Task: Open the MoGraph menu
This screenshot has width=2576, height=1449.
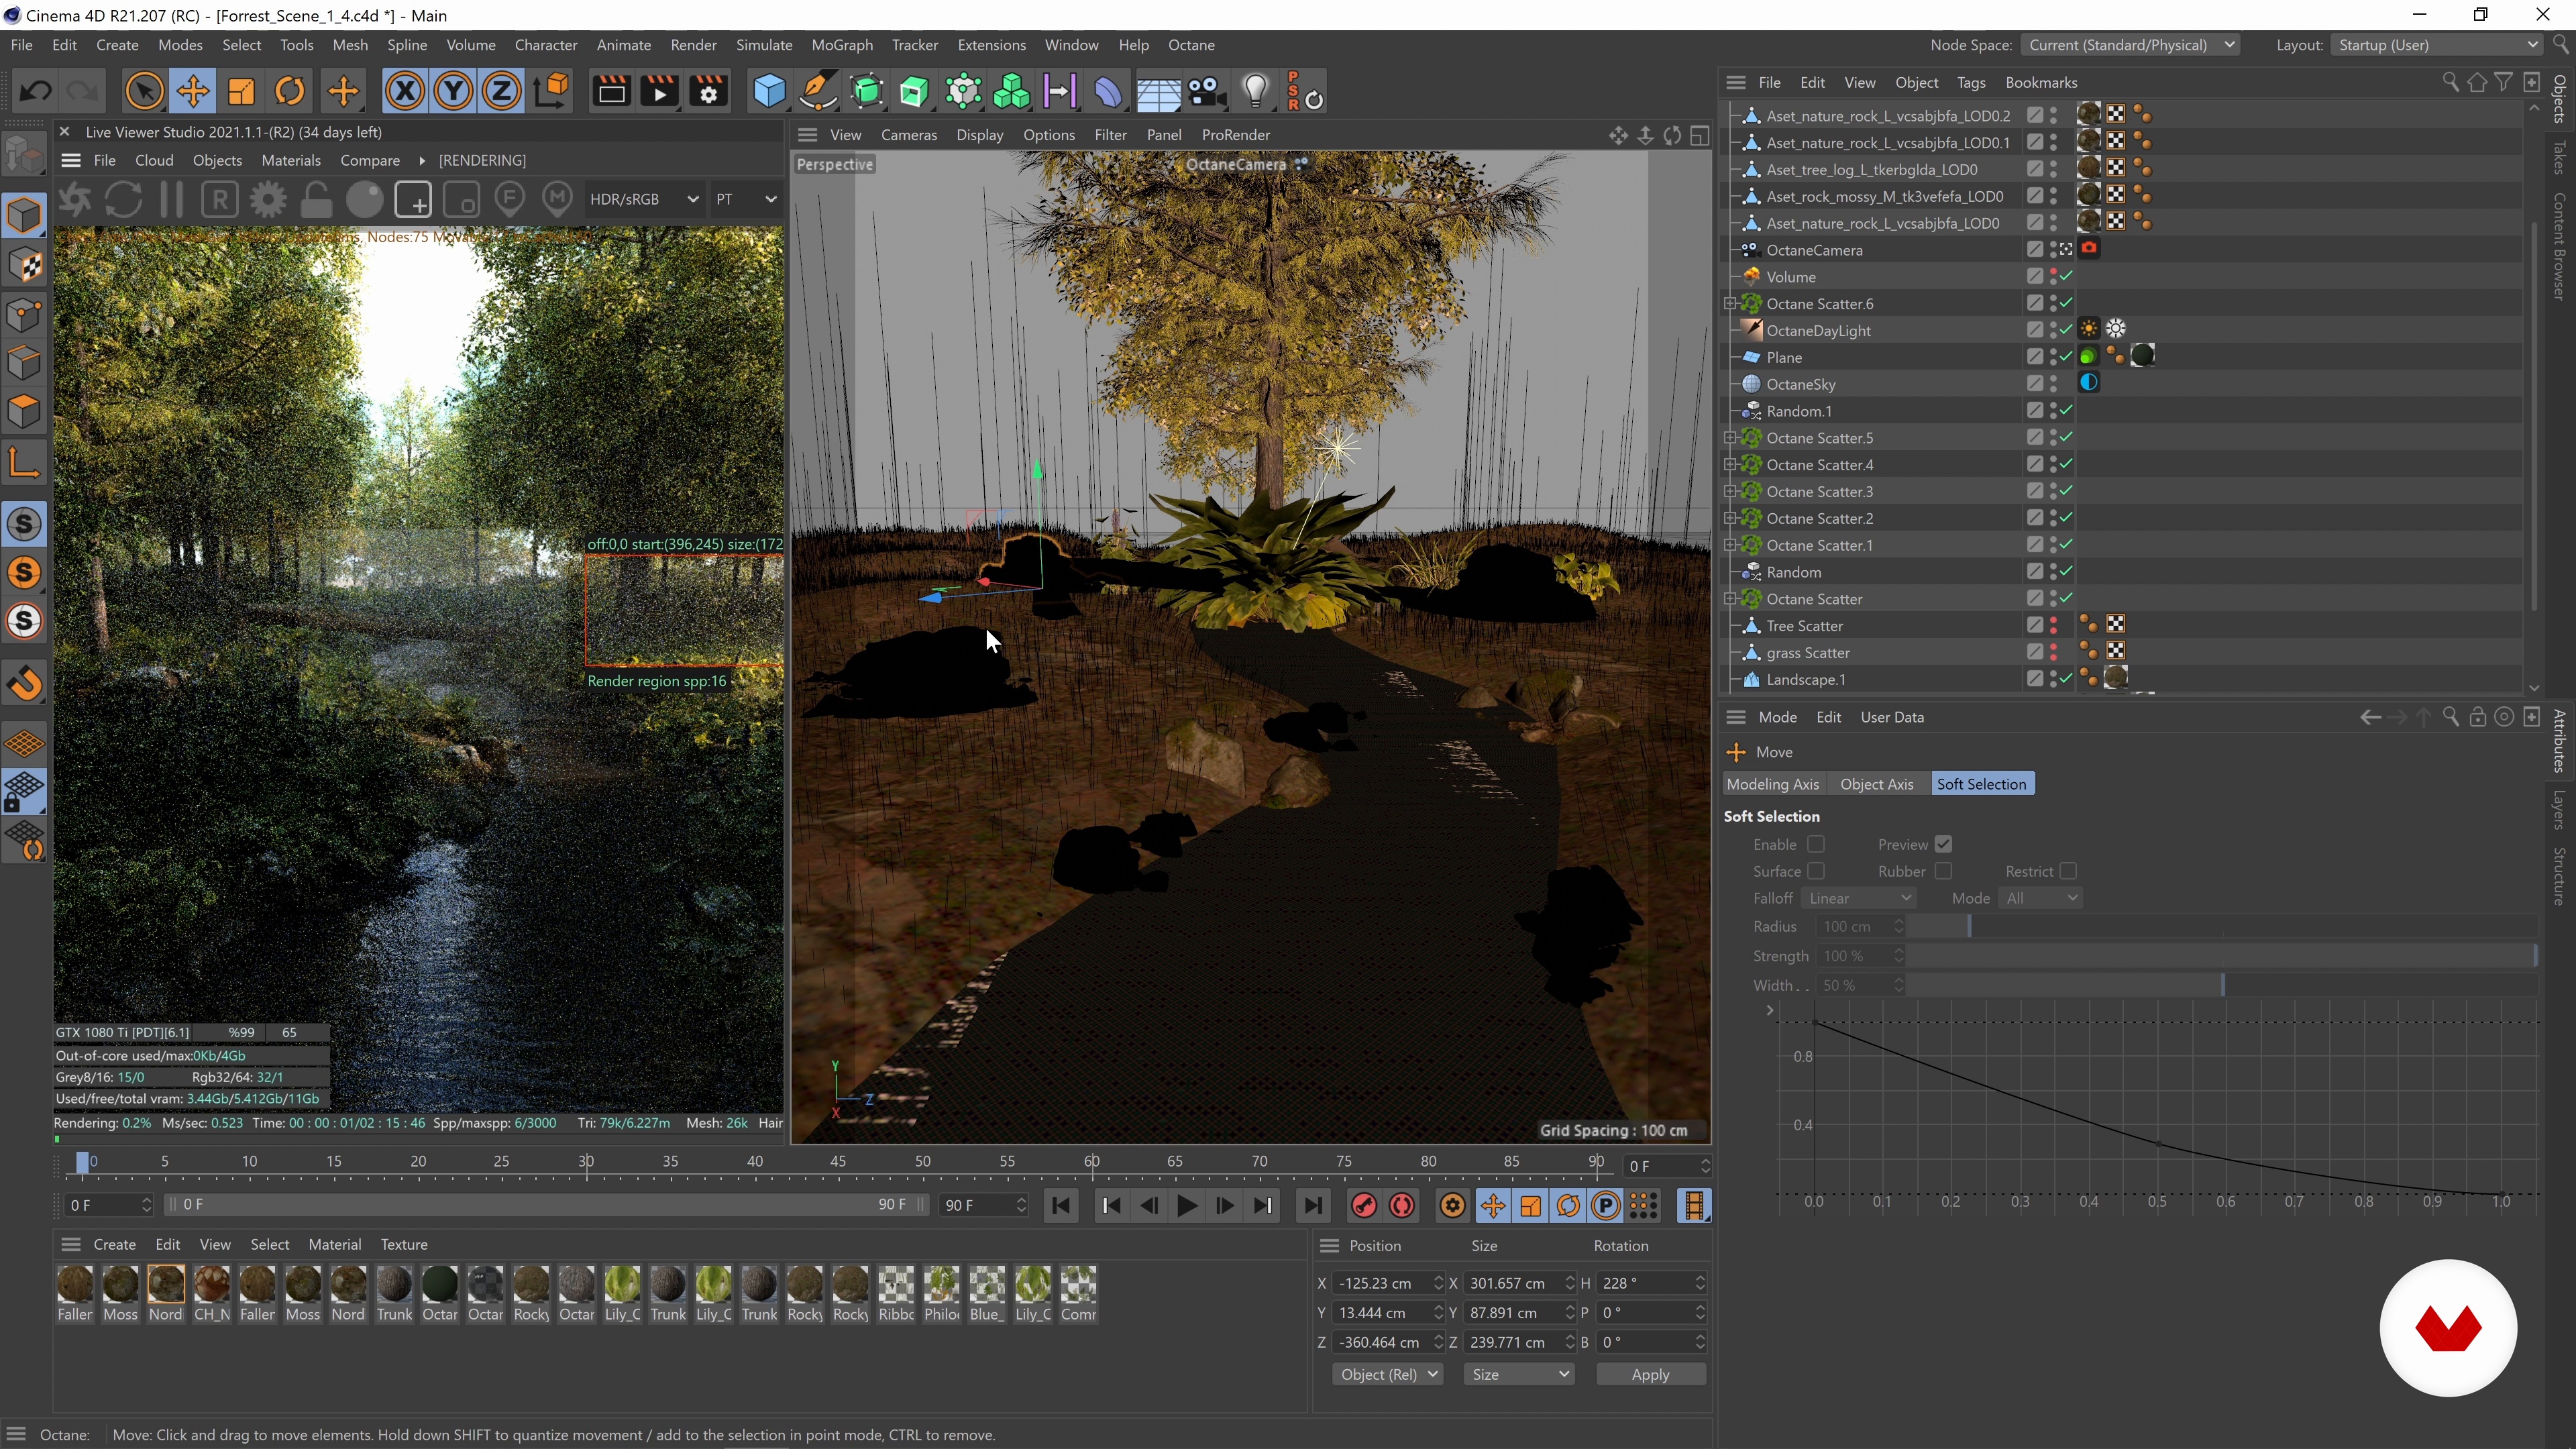Action: coord(841,45)
